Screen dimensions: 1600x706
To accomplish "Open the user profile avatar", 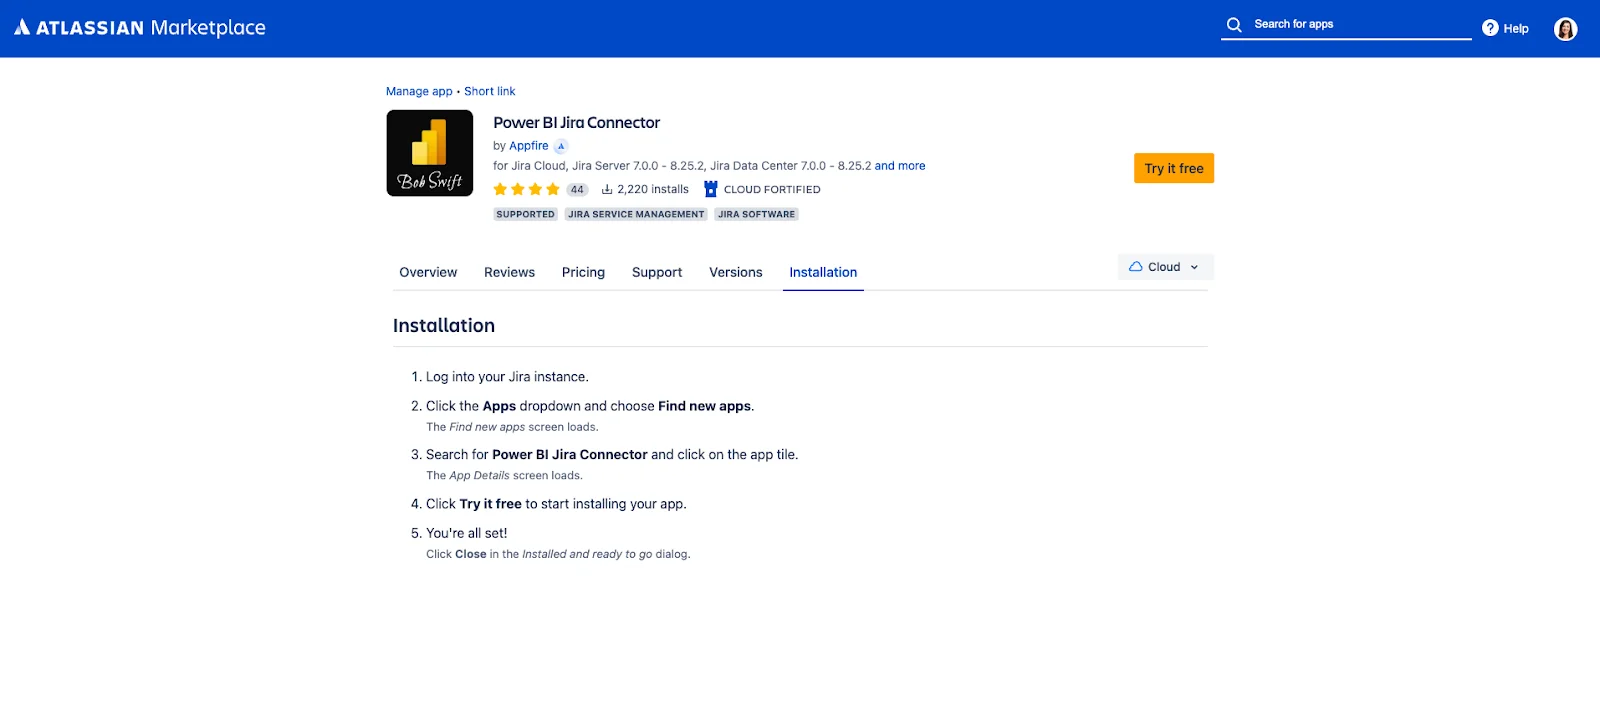I will (x=1565, y=29).
